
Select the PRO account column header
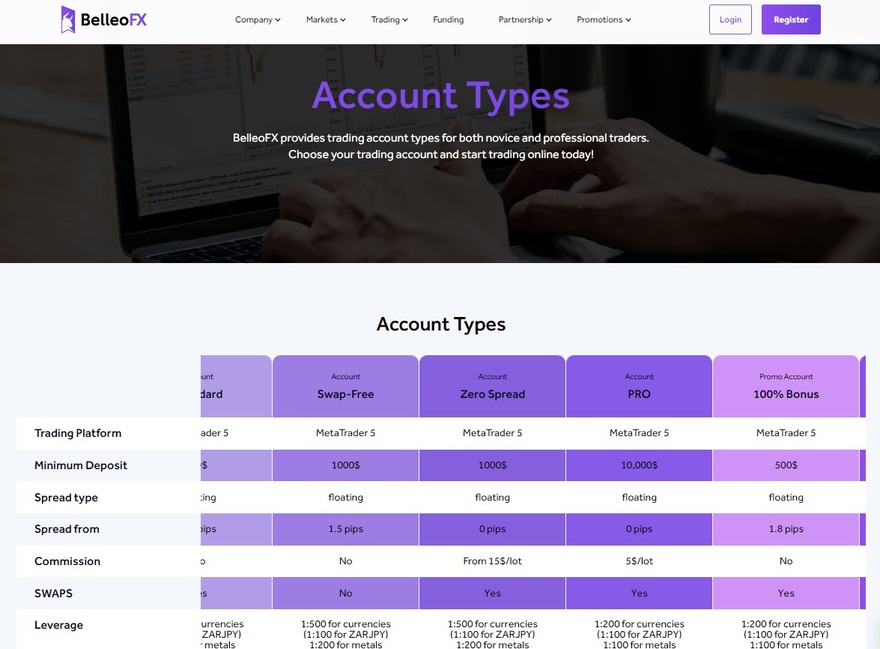(x=639, y=386)
